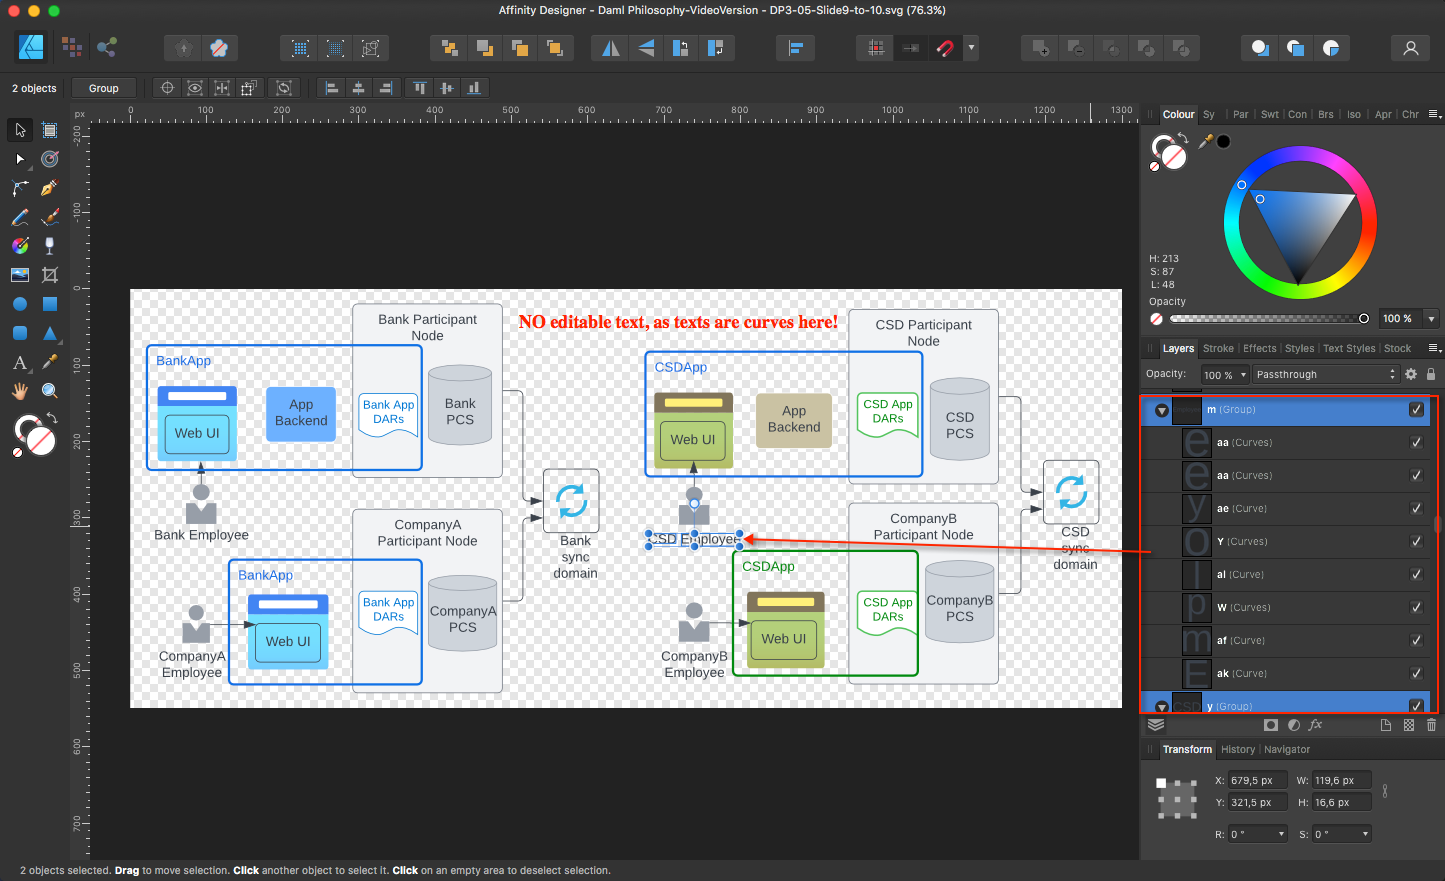The image size is (1445, 881).
Task: Switch to the Stroke tab
Action: [x=1218, y=348]
